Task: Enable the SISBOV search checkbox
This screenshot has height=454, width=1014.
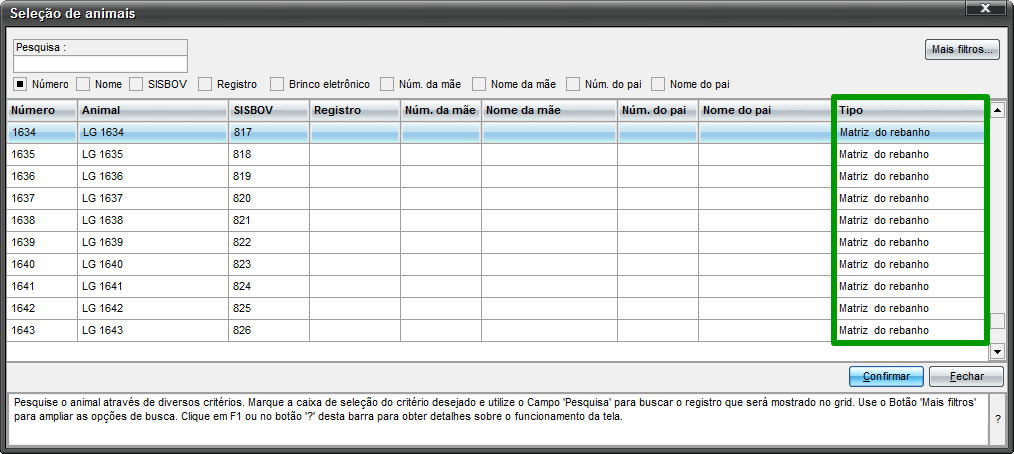Action: pyautogui.click(x=136, y=83)
